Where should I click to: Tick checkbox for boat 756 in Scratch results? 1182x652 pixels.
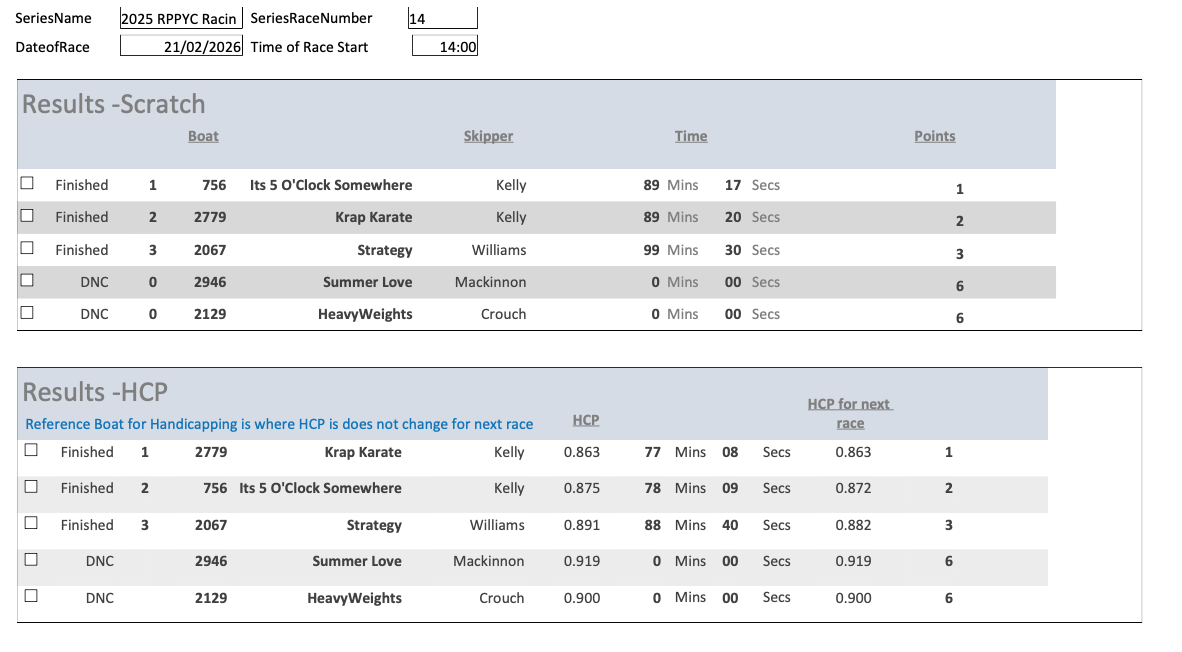click(x=28, y=184)
